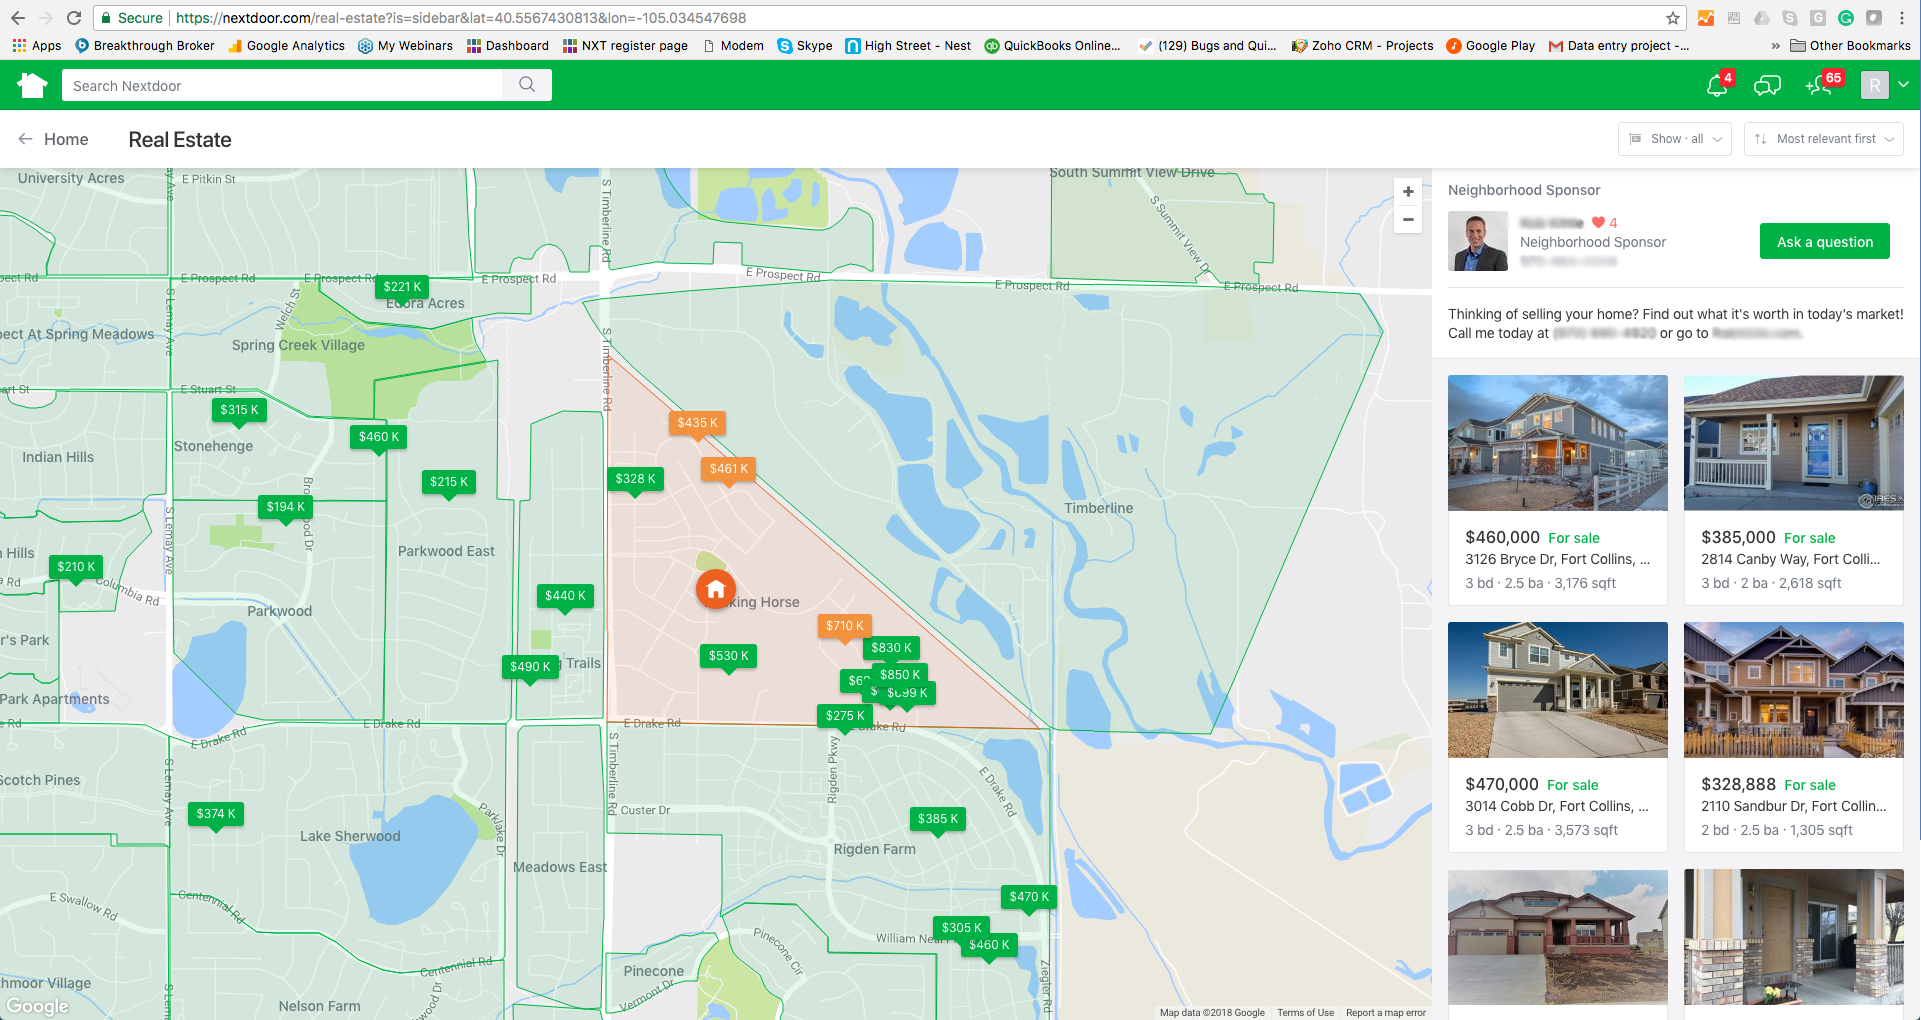Screen dimensions: 1921x1020
Task: Select the $328 K green map marker
Action: [x=635, y=479]
